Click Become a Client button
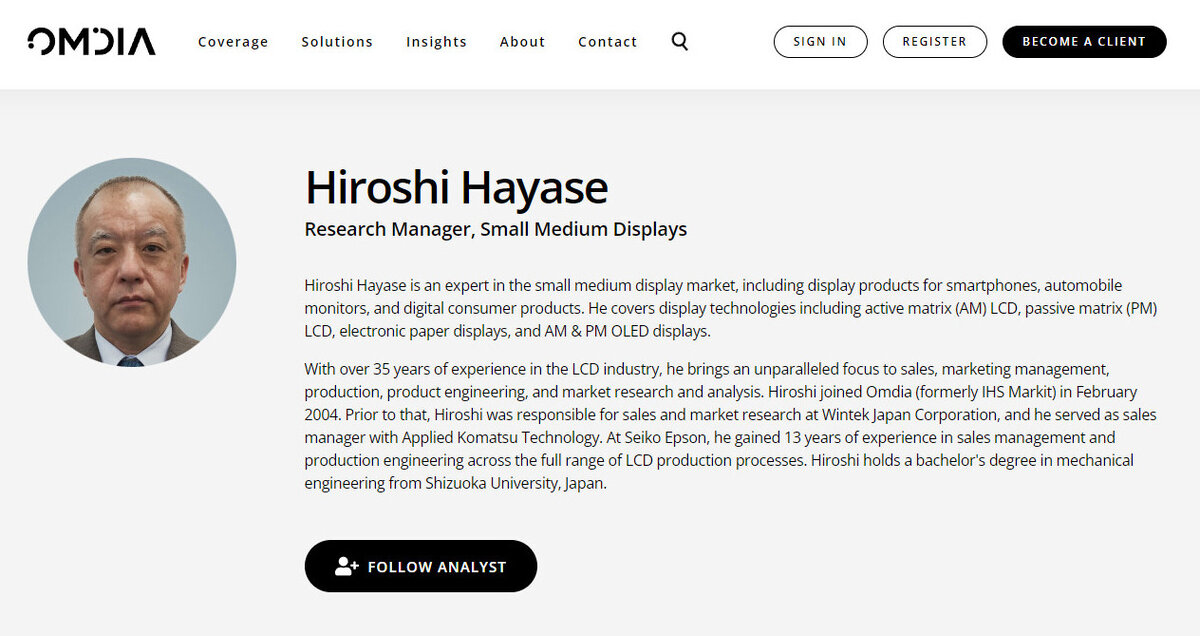Image resolution: width=1200 pixels, height=636 pixels. point(1084,42)
